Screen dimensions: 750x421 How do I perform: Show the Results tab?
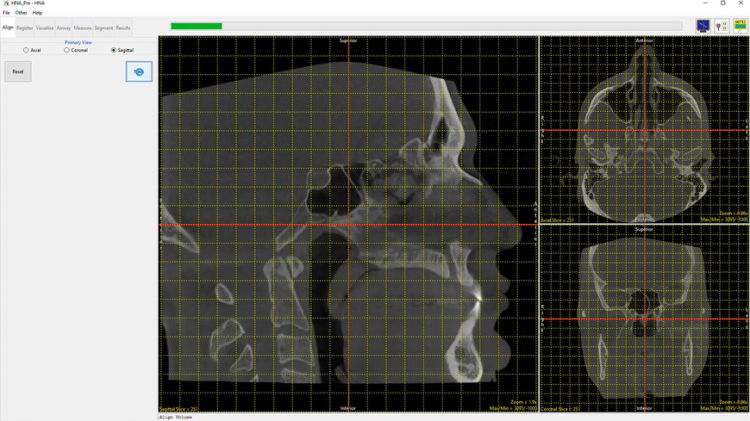(x=123, y=28)
